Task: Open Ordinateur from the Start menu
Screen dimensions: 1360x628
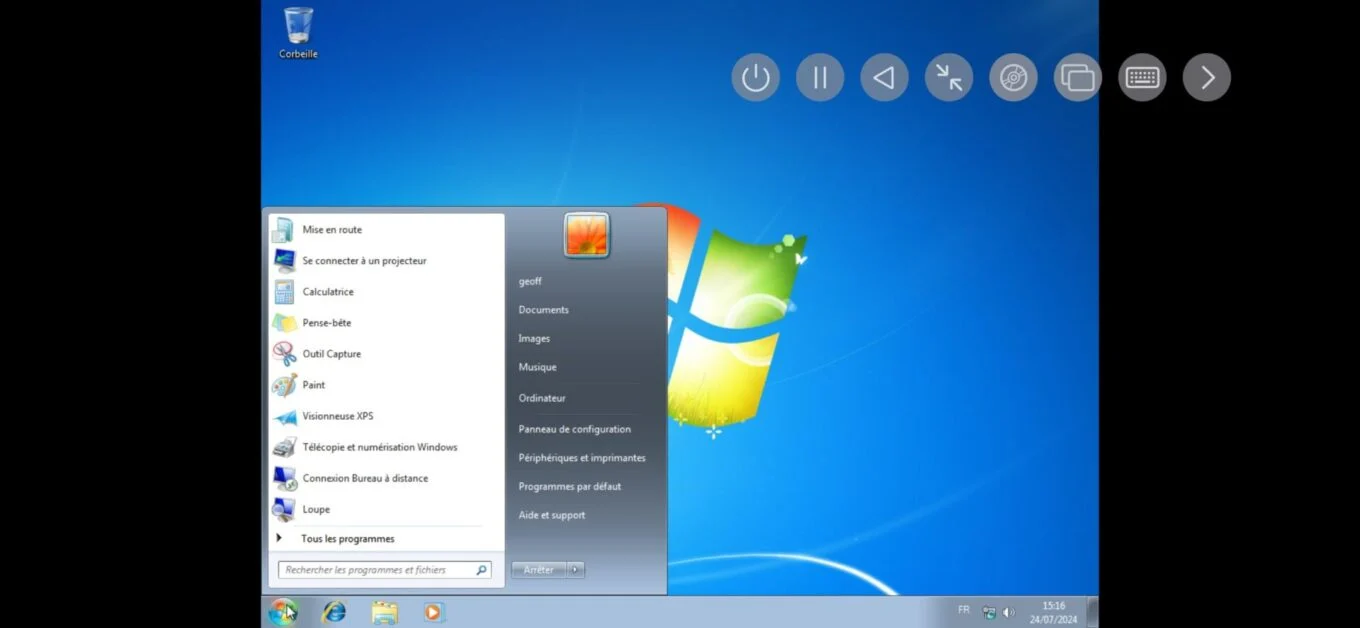Action: [x=542, y=398]
